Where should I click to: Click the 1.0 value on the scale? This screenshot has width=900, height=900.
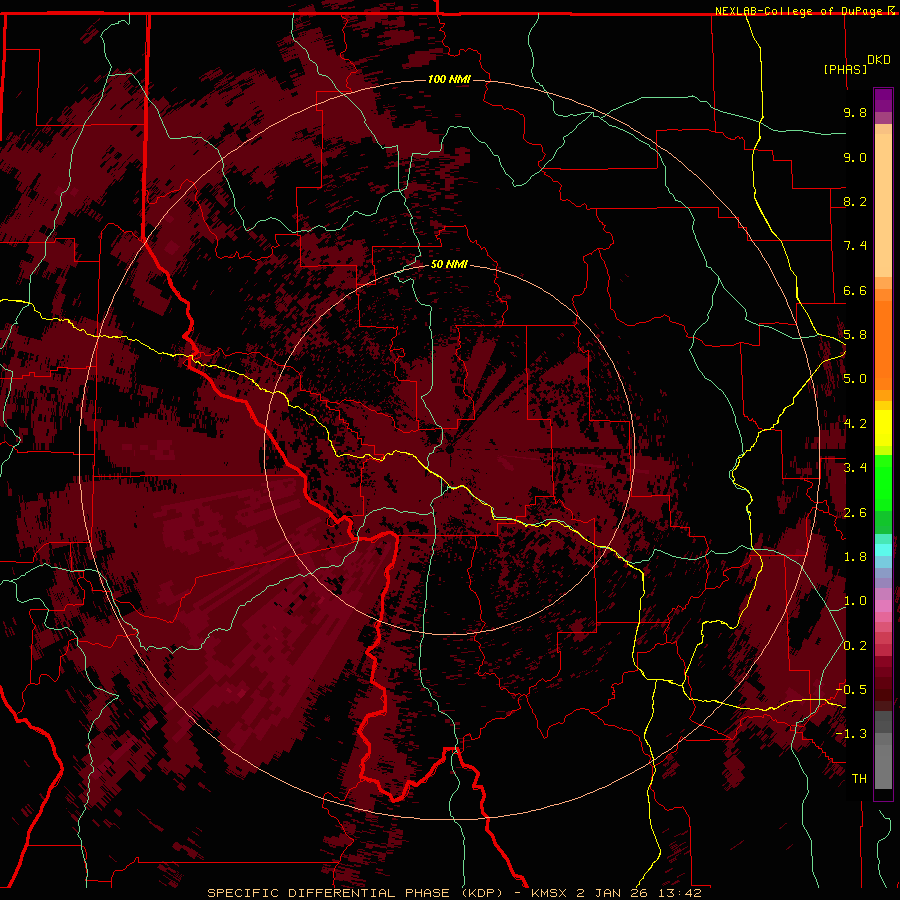(855, 601)
